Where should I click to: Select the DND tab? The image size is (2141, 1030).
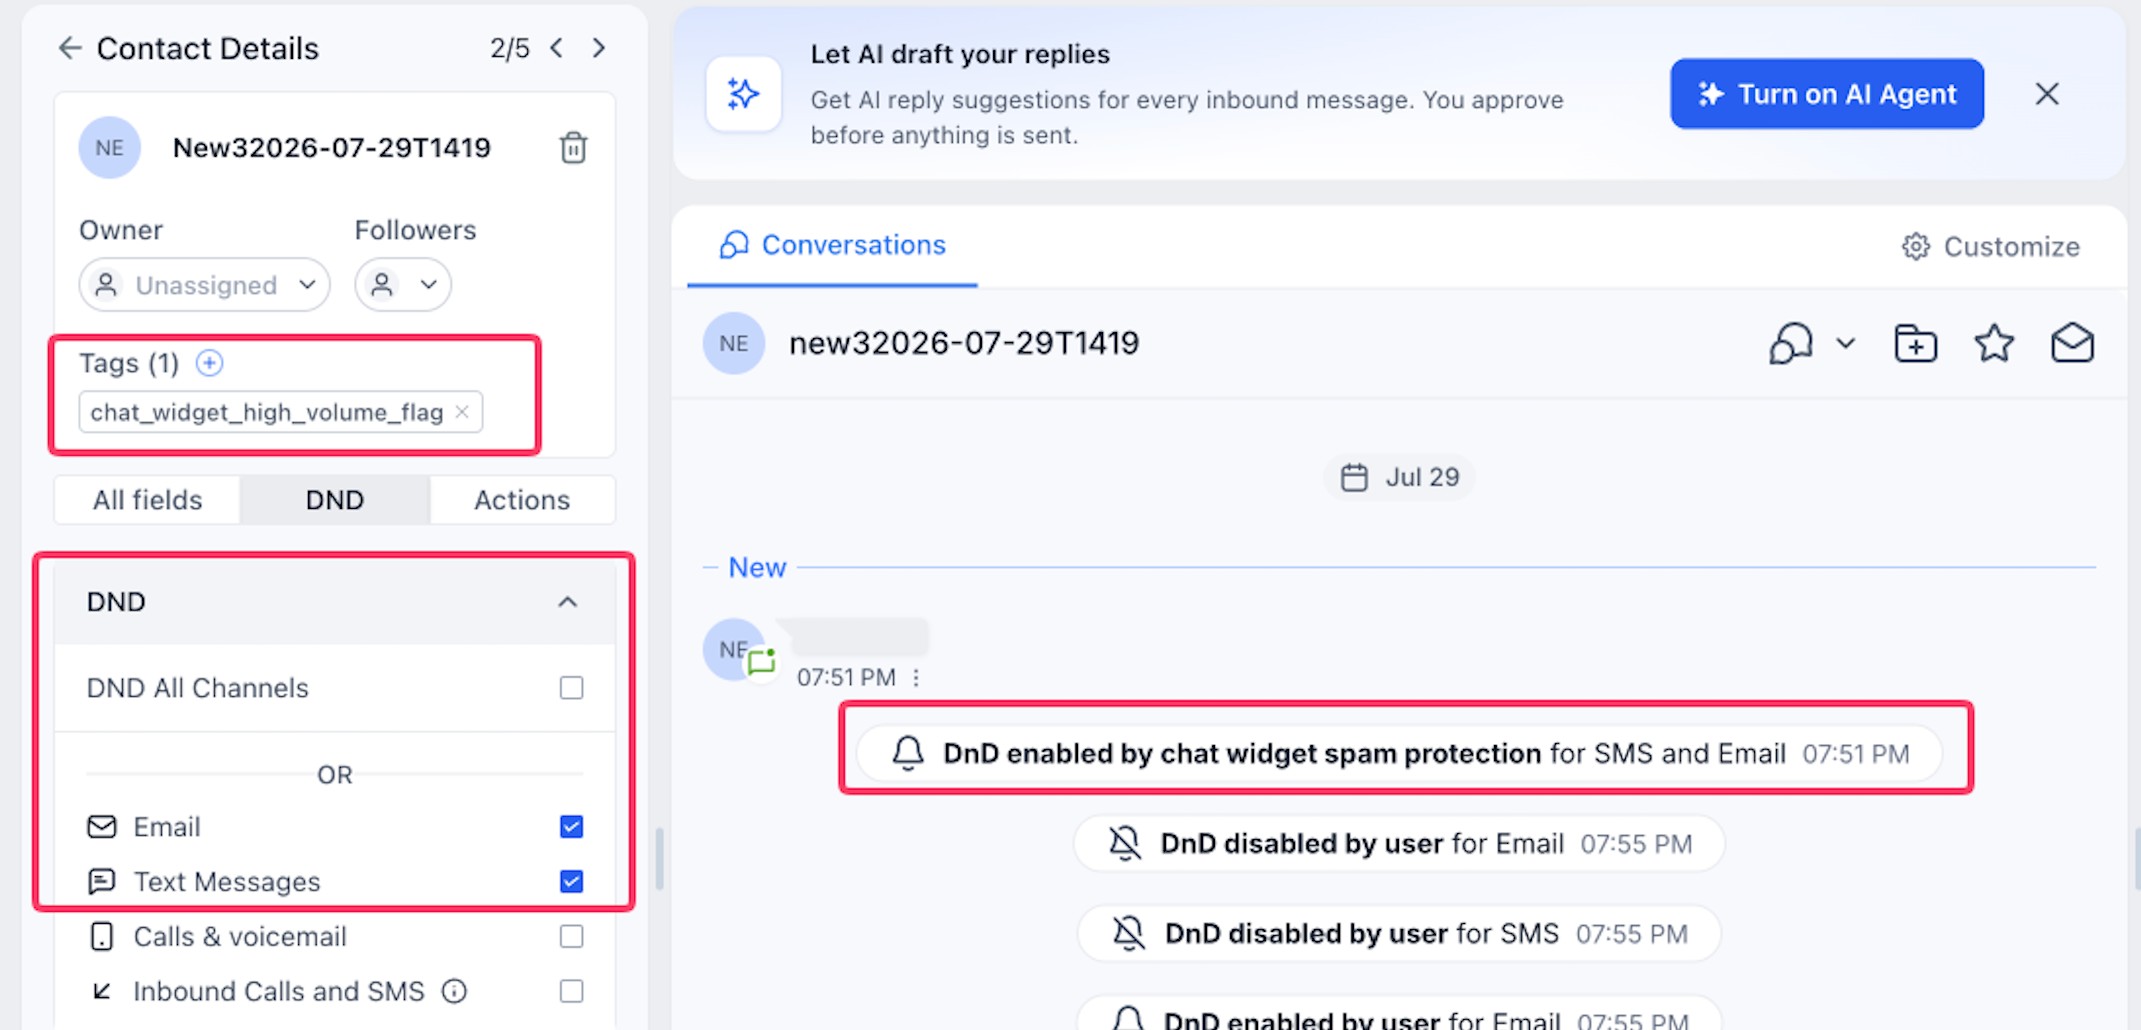(335, 500)
